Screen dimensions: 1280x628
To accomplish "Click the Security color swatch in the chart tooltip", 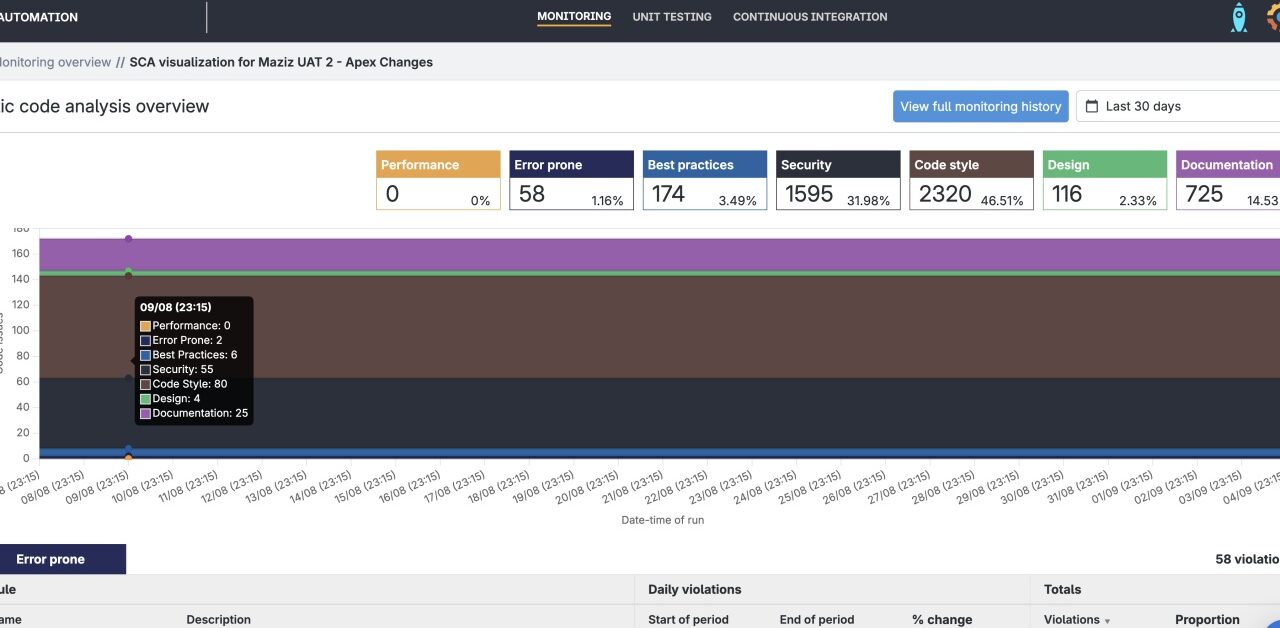I will pos(145,369).
